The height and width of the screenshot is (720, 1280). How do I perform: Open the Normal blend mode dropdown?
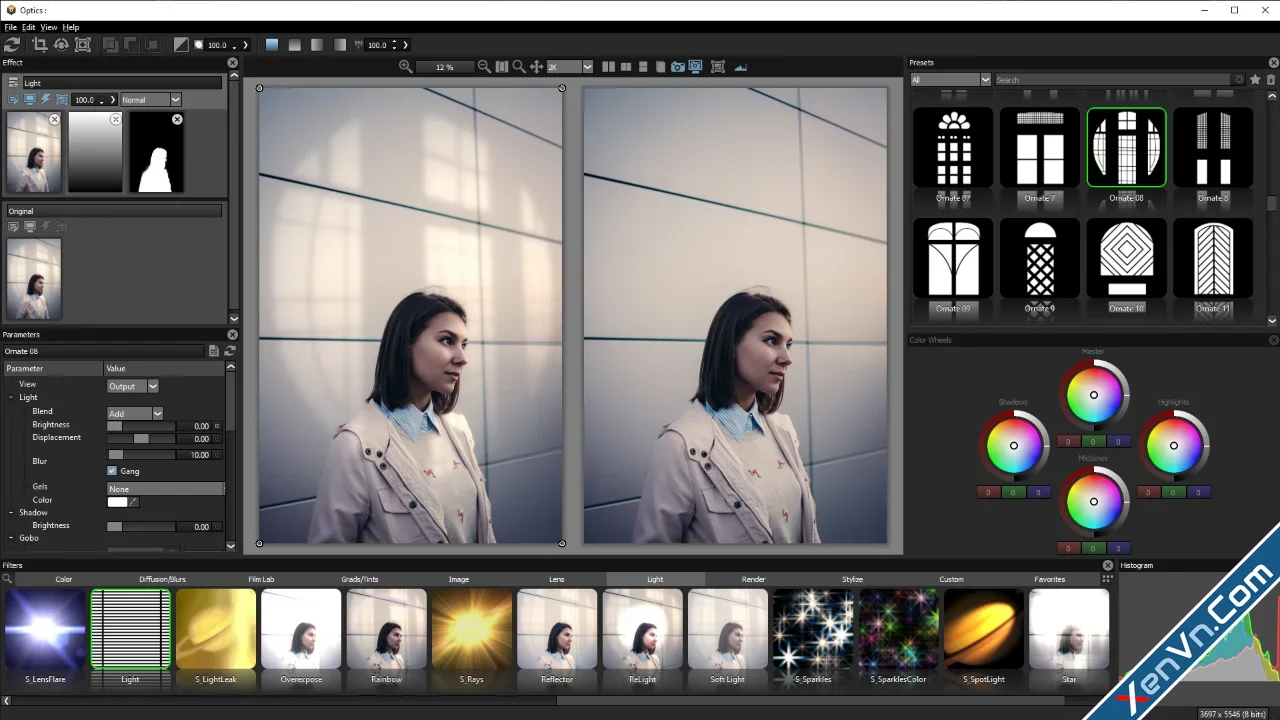[x=151, y=100]
